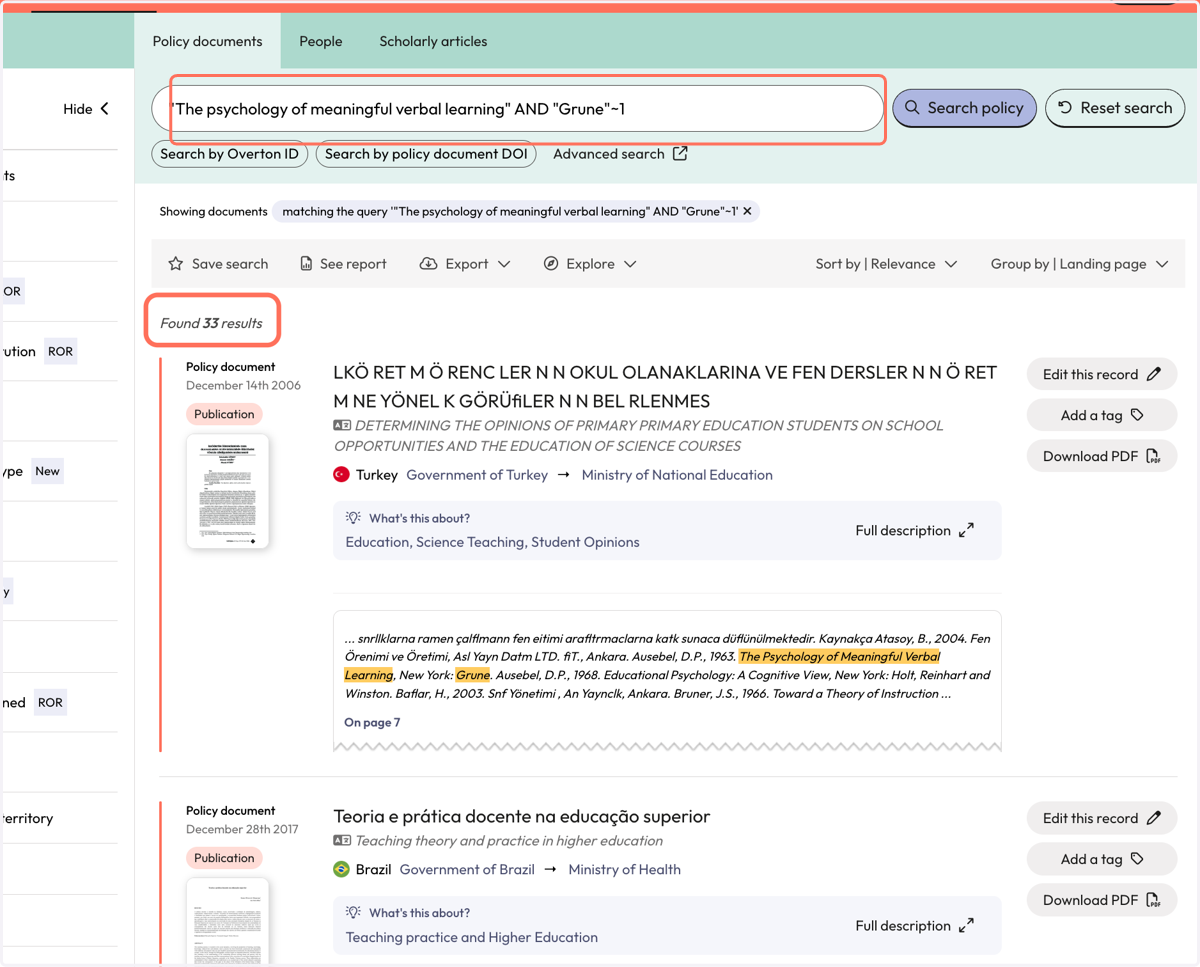The image size is (1200, 967).
Task: Click Add a tag for Brazil document
Action: tap(1101, 859)
